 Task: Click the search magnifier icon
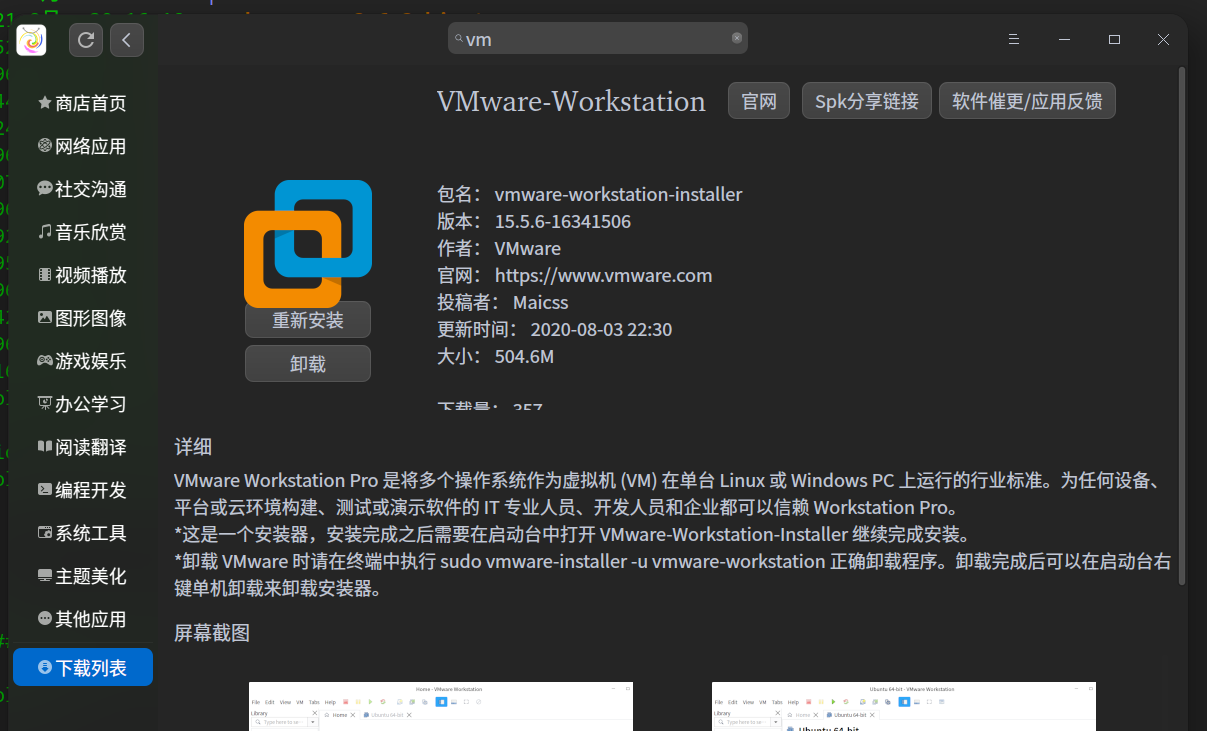pos(459,39)
